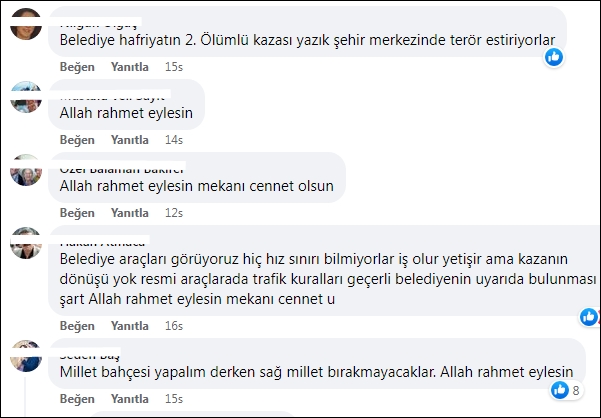Like the 'Millet bahçesi yapalım' comment with Beğen

77,398
